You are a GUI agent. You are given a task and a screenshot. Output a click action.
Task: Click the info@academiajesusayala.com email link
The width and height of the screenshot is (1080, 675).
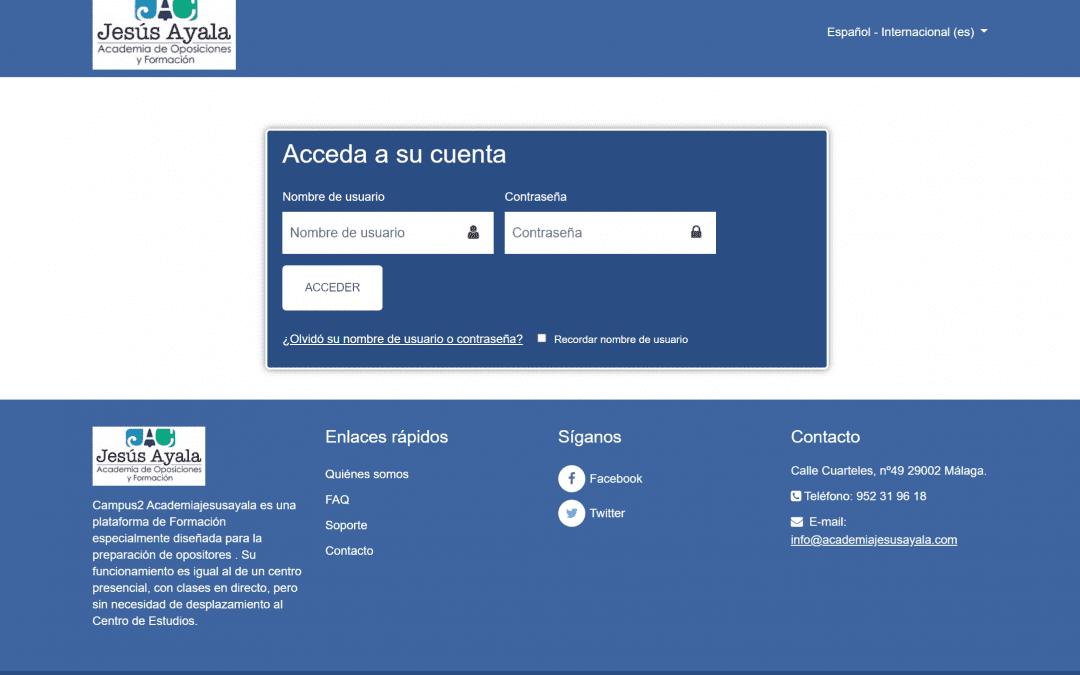(x=873, y=539)
